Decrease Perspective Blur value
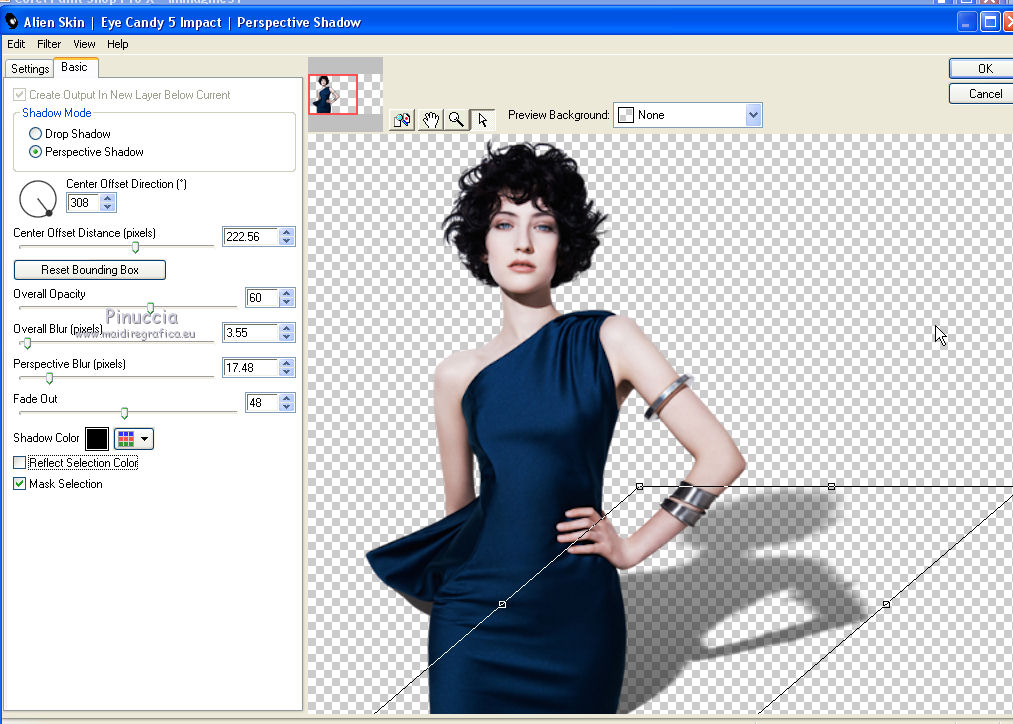The image size is (1013, 724). tap(287, 371)
